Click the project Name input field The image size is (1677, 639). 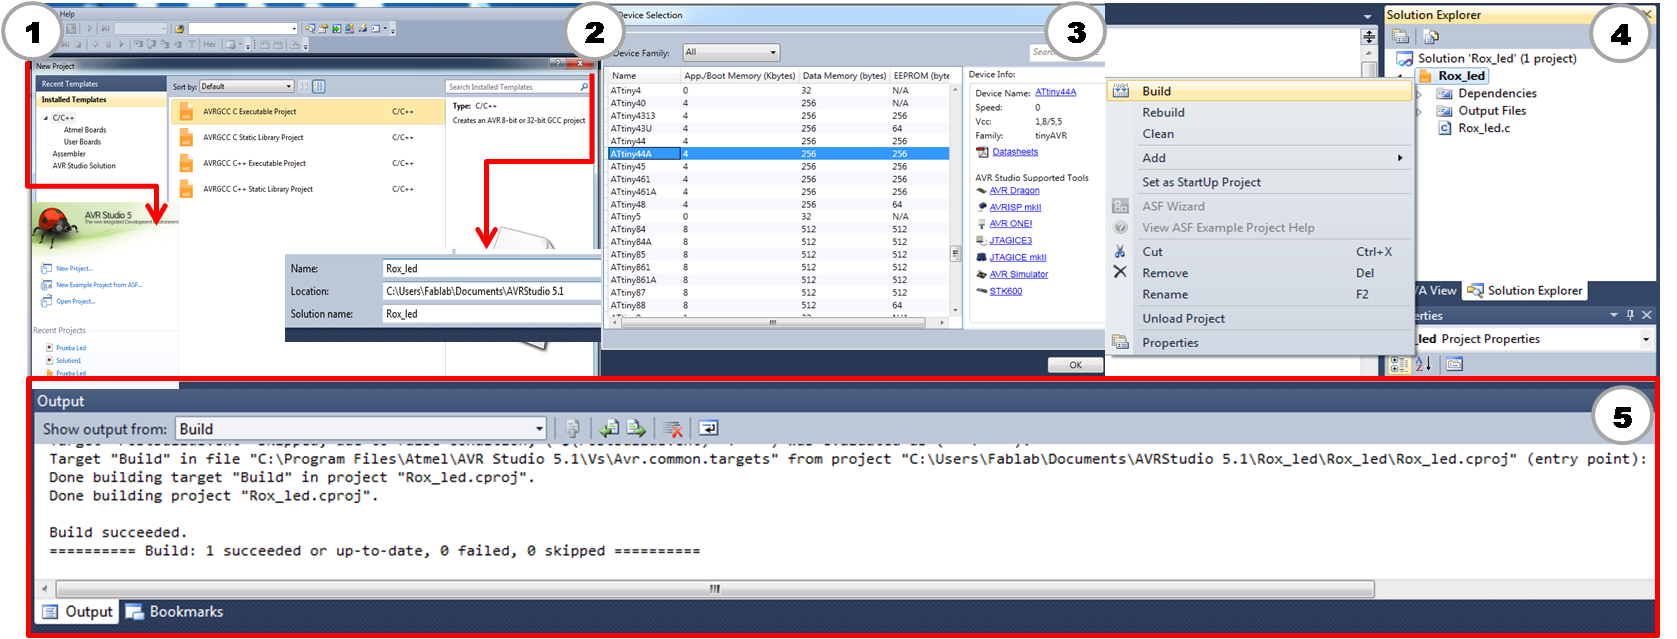click(x=491, y=268)
